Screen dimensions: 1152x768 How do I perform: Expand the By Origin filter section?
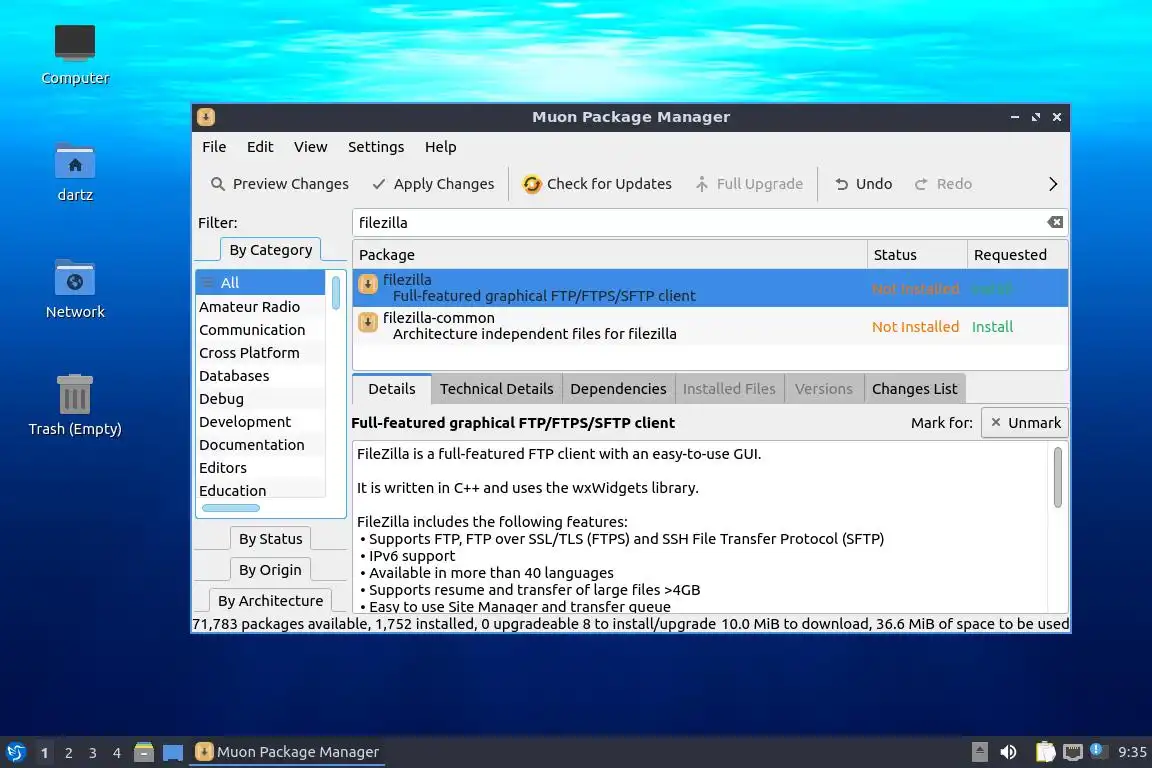[270, 570]
